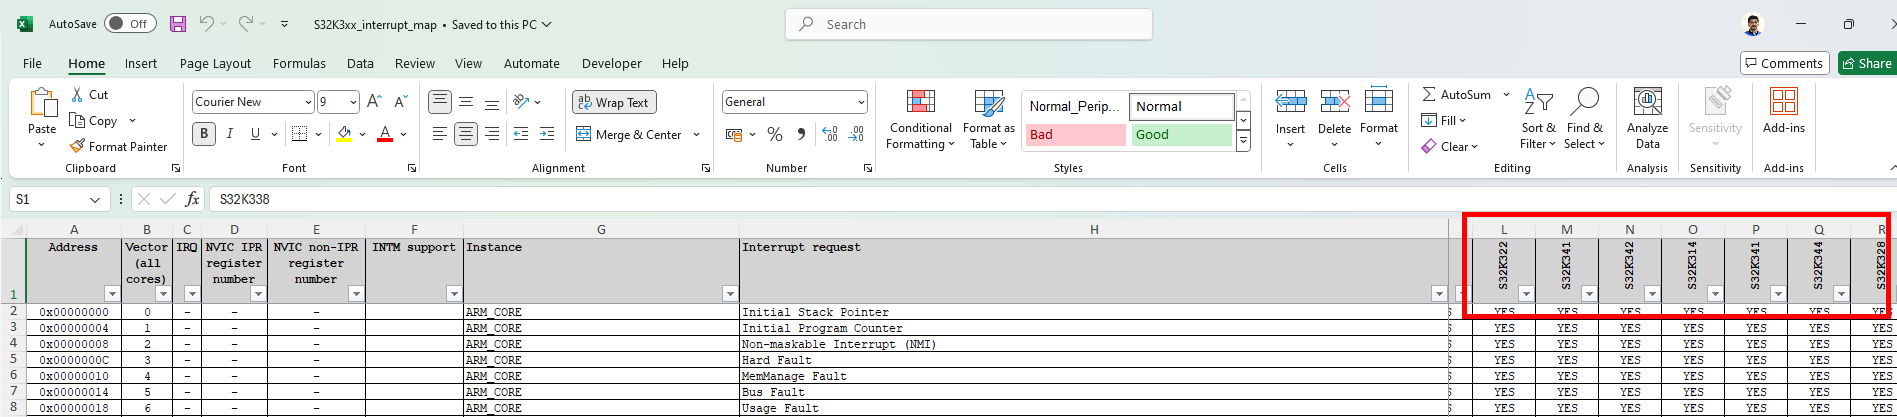Apply the red font color A
1897x417 pixels.
click(385, 134)
